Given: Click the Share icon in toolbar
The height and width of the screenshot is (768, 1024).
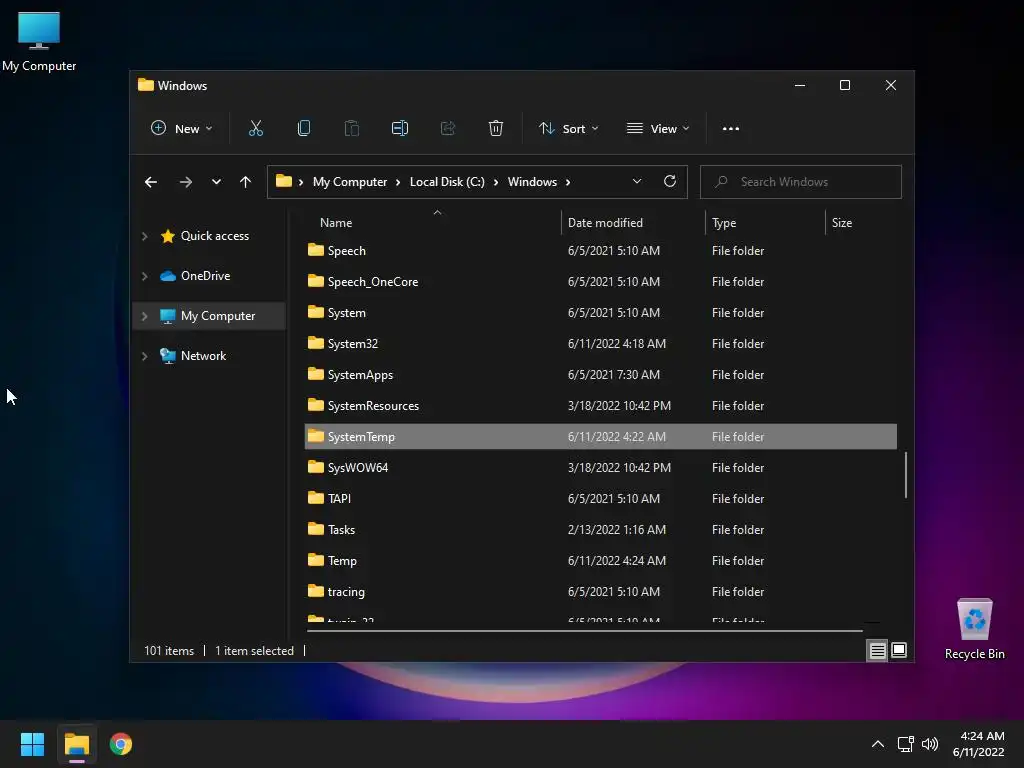Looking at the screenshot, I should click(x=447, y=129).
